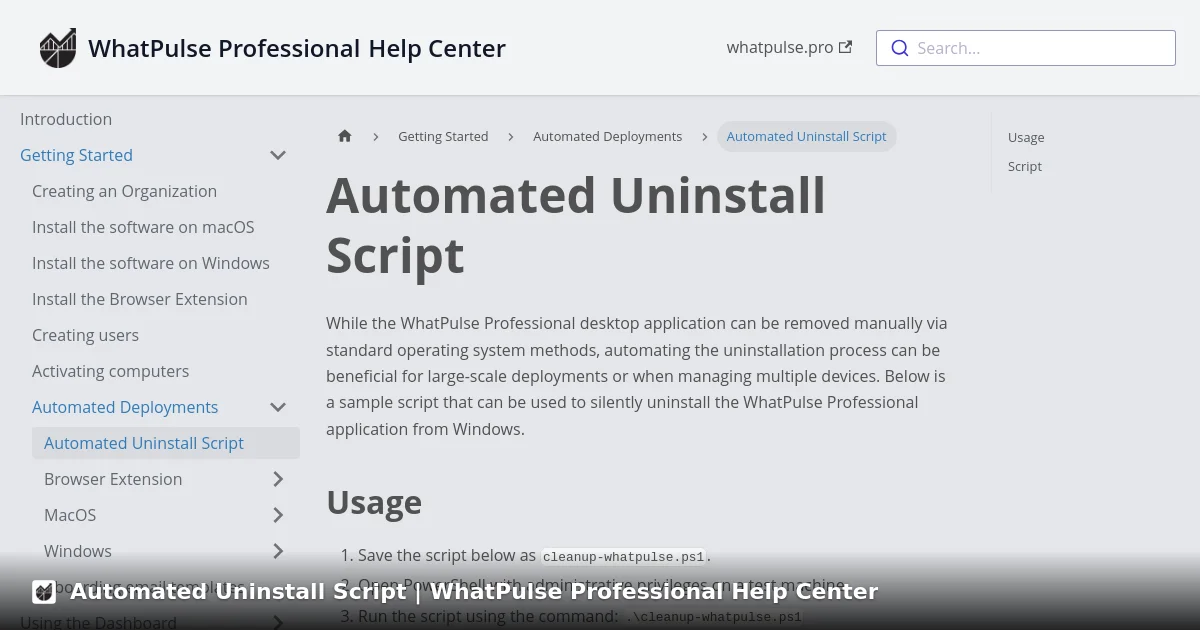Image resolution: width=1200 pixels, height=630 pixels.
Task: Open the Getting Started breadcrumb
Action: [443, 136]
